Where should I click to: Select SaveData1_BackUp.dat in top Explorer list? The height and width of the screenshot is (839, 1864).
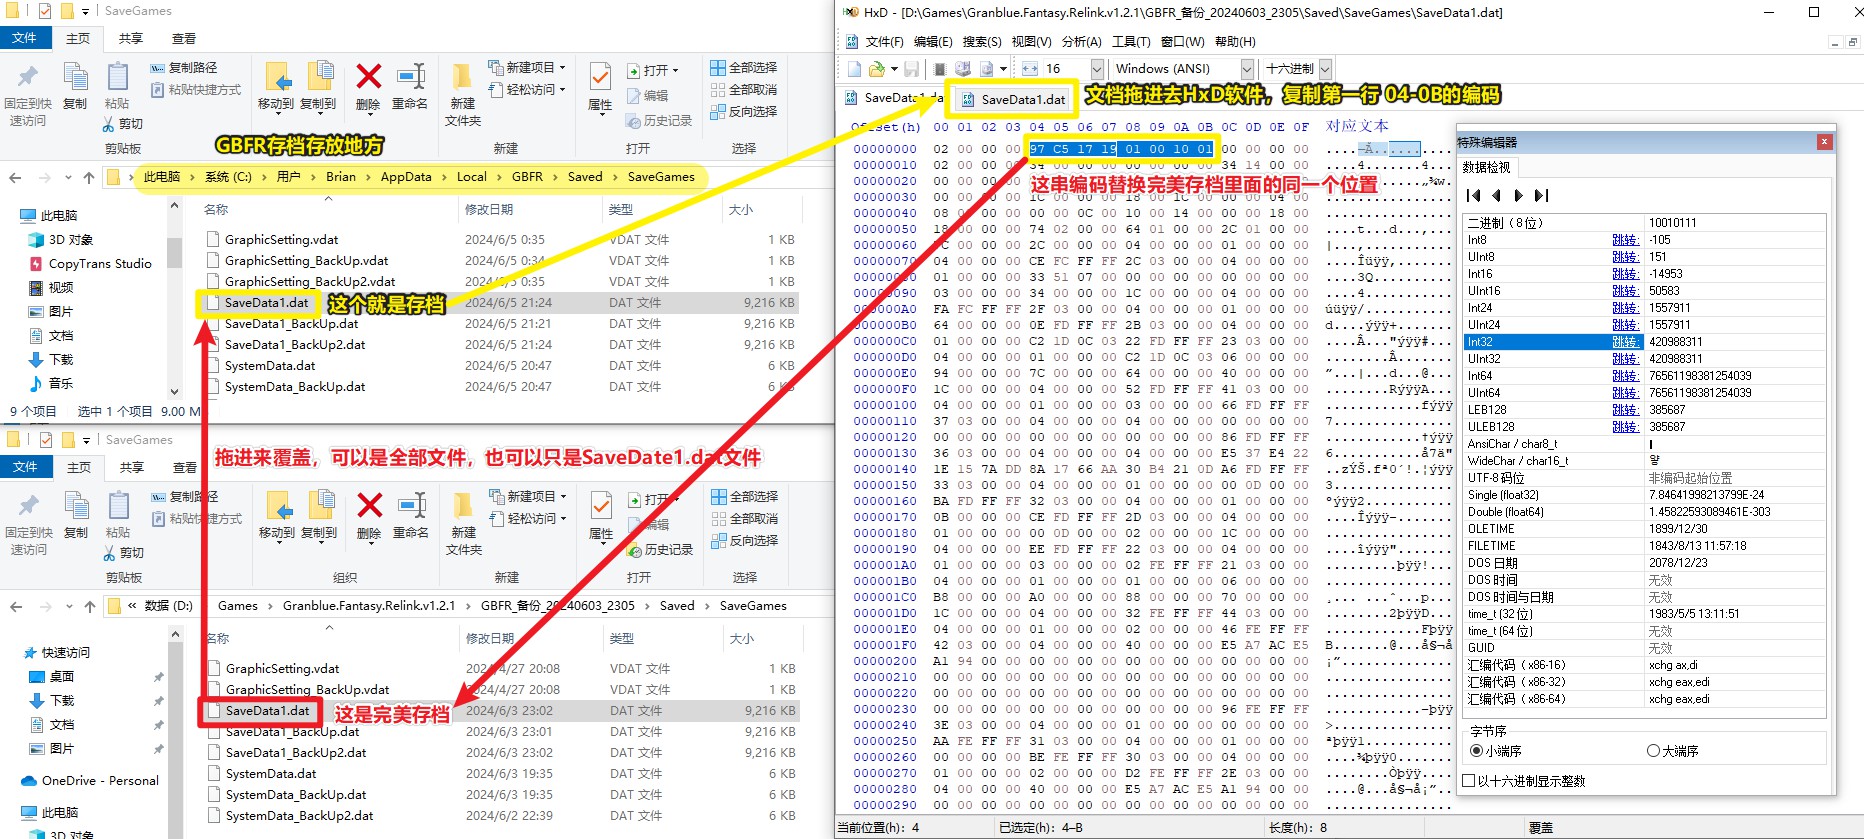[x=291, y=323]
